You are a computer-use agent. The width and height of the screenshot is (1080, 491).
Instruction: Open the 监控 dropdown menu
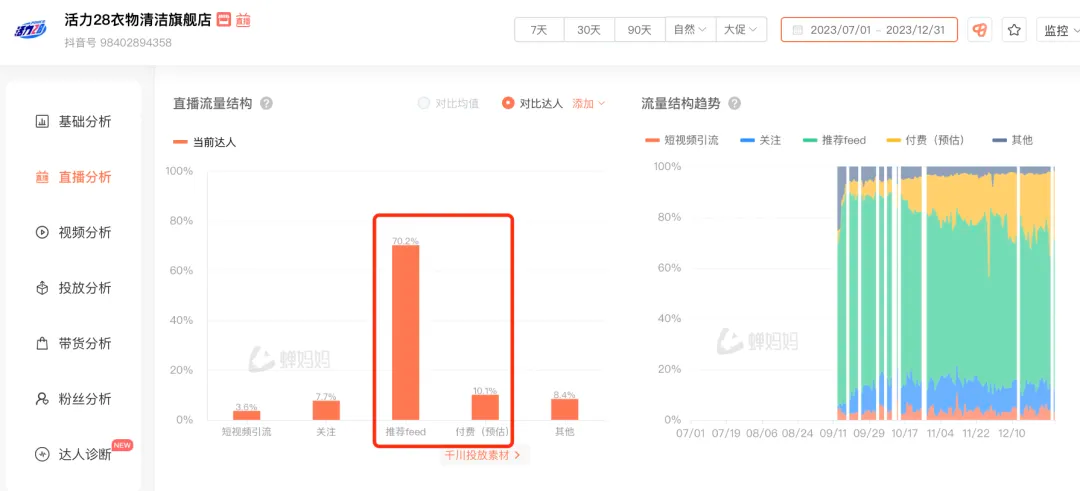pyautogui.click(x=1060, y=30)
